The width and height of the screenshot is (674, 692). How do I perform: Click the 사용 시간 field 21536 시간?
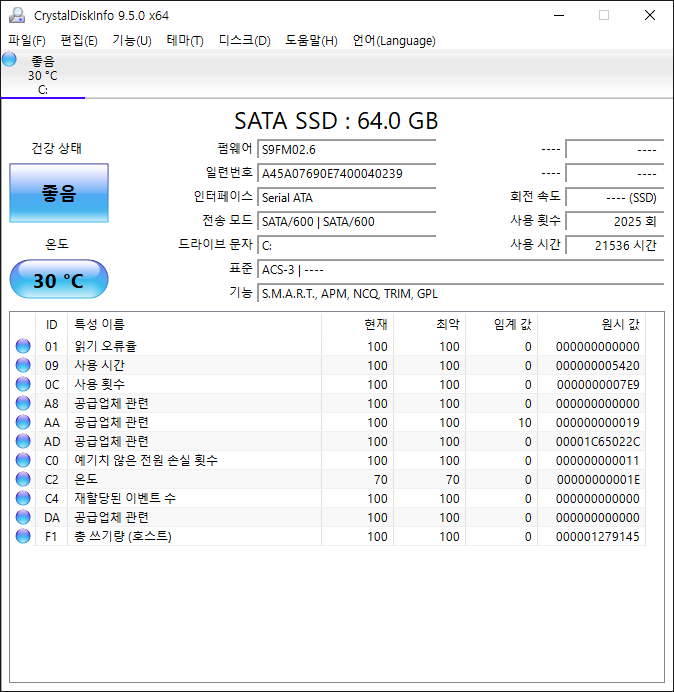(x=615, y=245)
